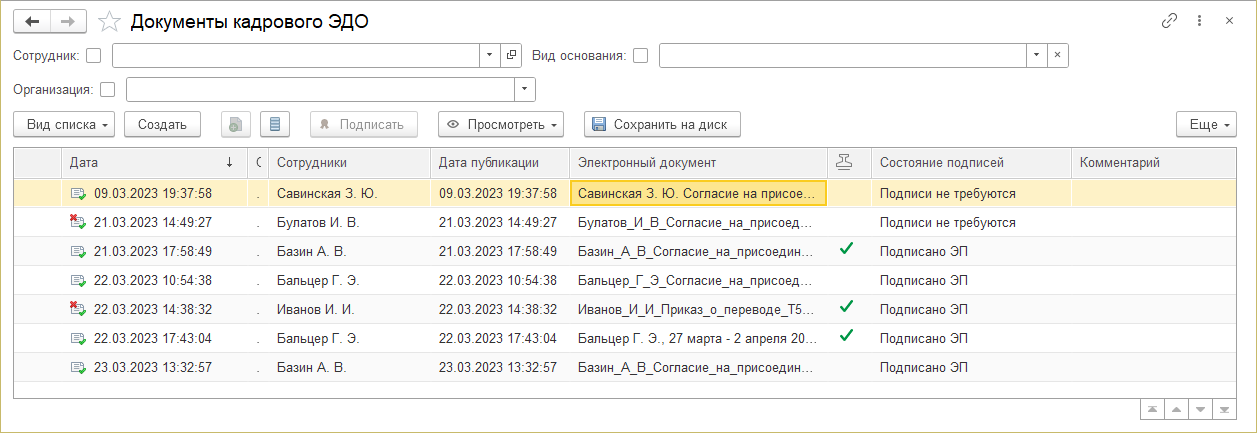Click the list view toolbar icon
The width and height of the screenshot is (1257, 433).
coord(275,124)
